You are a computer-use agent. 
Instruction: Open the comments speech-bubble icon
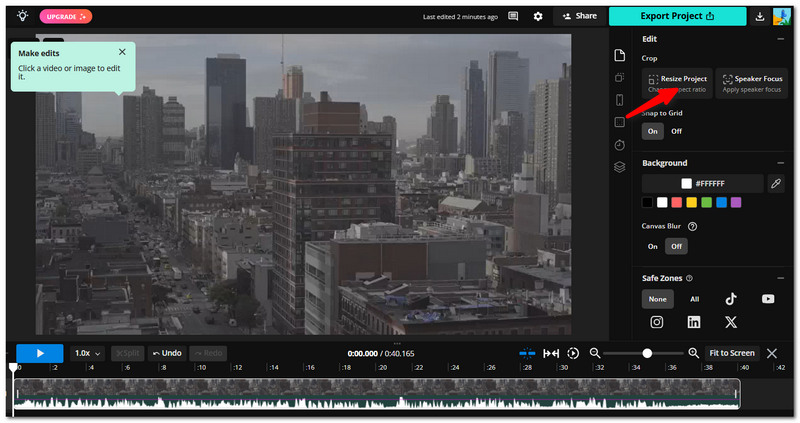click(513, 16)
